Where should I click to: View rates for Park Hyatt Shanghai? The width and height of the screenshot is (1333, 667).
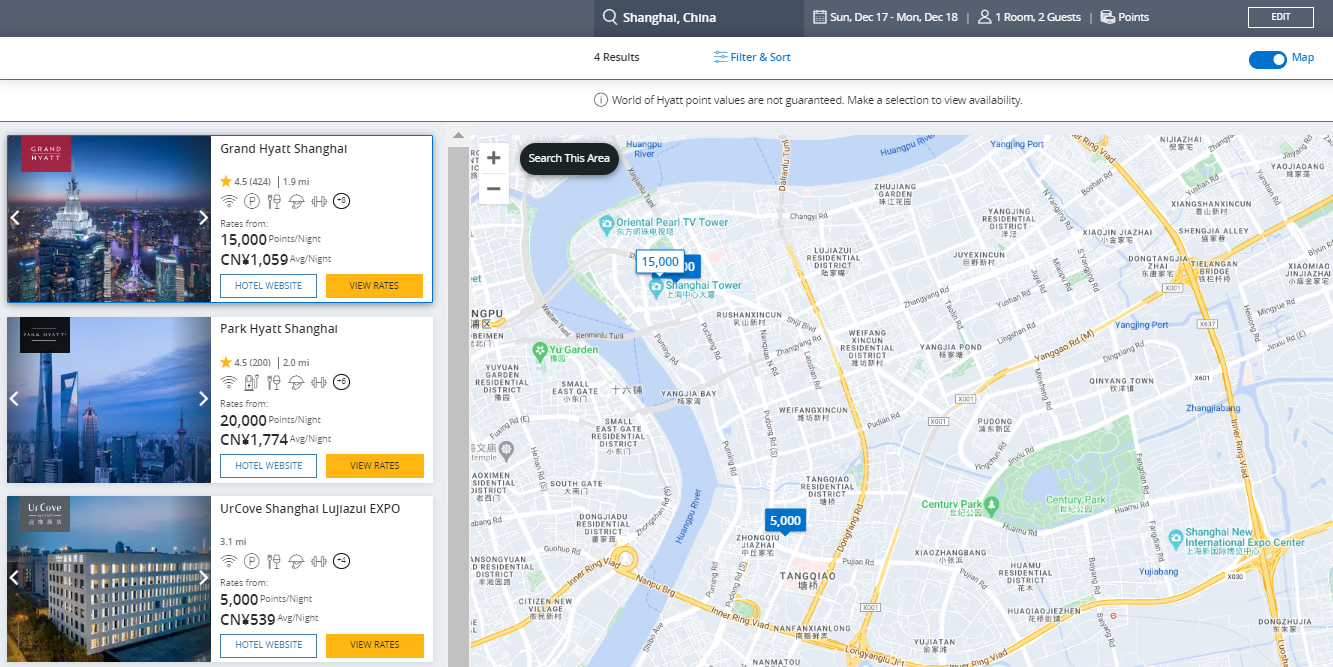[x=374, y=466]
